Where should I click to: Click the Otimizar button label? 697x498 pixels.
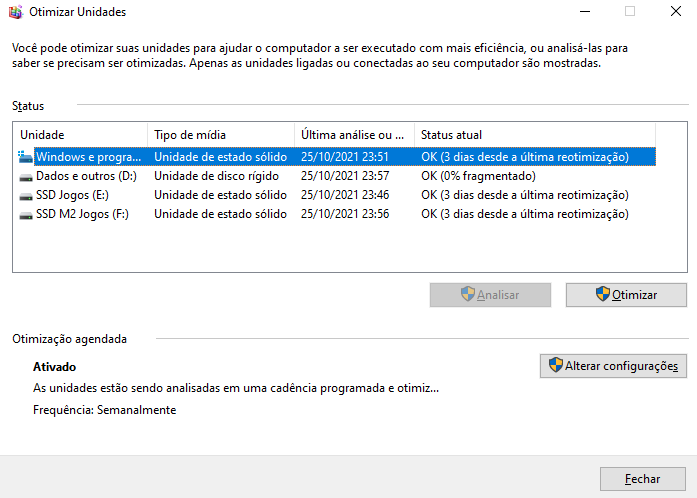(x=634, y=295)
